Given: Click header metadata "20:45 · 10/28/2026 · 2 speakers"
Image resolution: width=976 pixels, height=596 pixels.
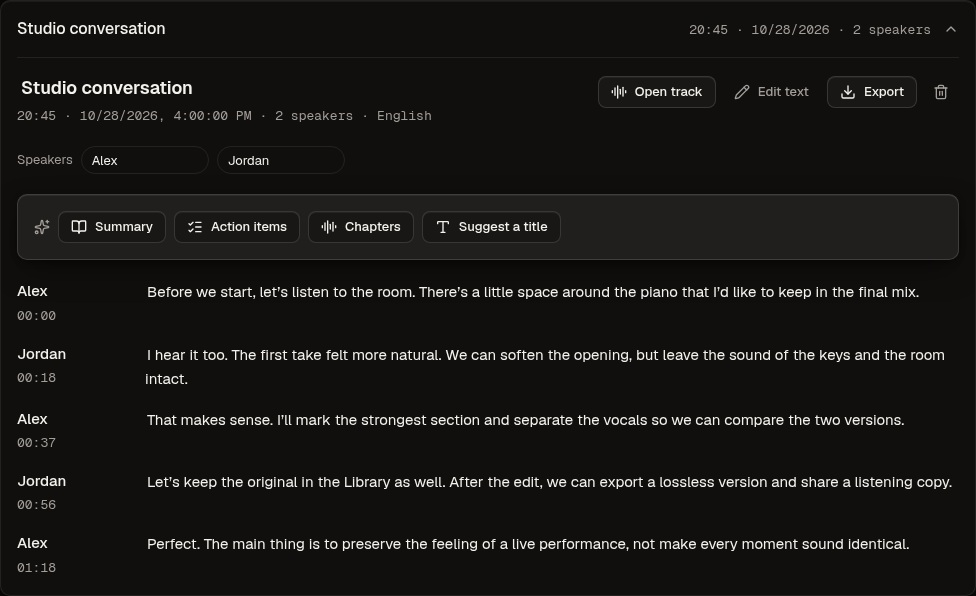Looking at the screenshot, I should pos(809,30).
